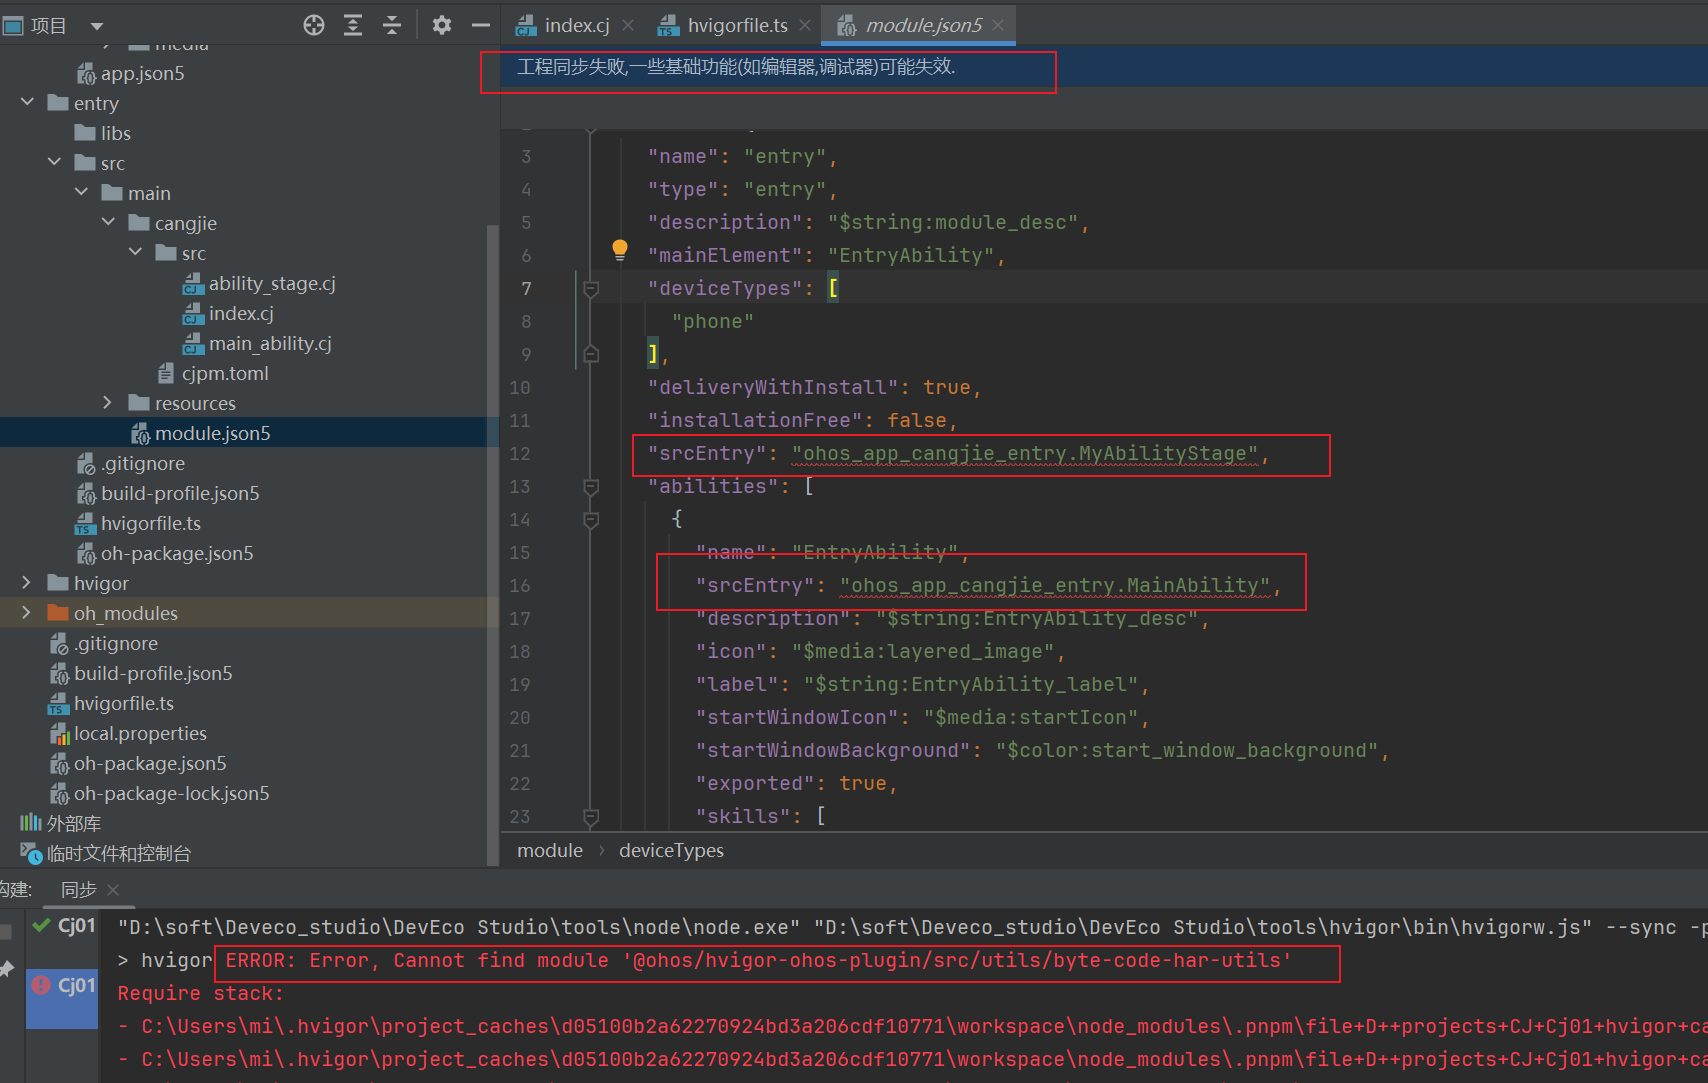Close the hvigorfile.ts tab
The width and height of the screenshot is (1708, 1083).
point(805,26)
